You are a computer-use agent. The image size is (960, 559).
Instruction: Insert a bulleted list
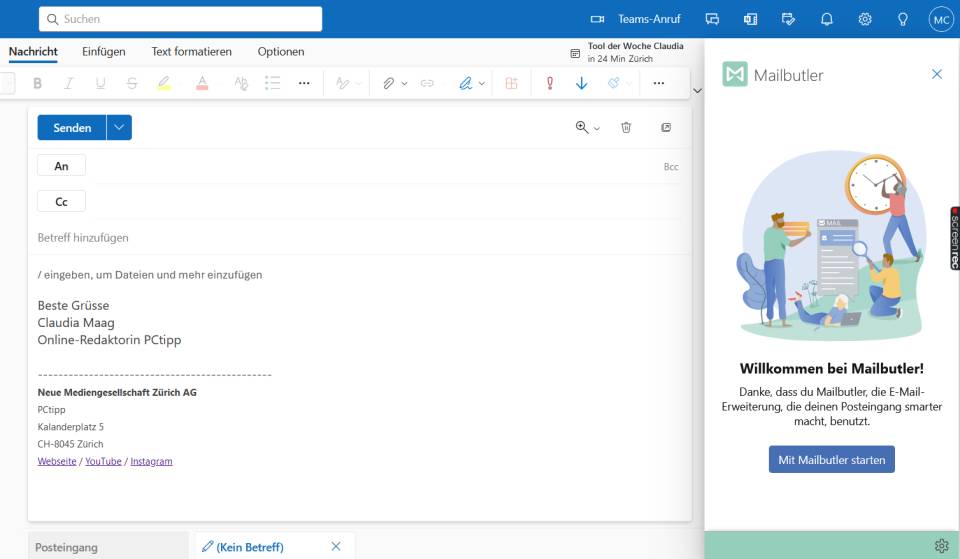(272, 83)
